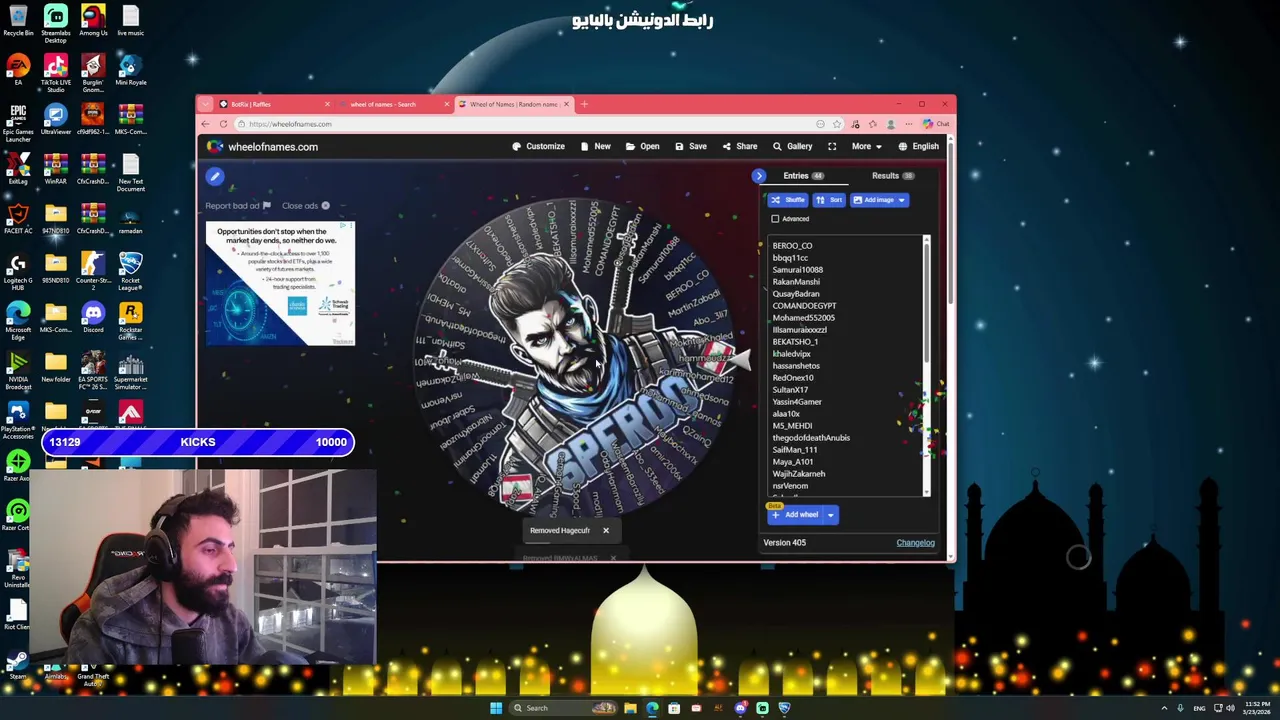1280x720 pixels.
Task: Open the WinRAR desktop icon
Action: [55, 169]
